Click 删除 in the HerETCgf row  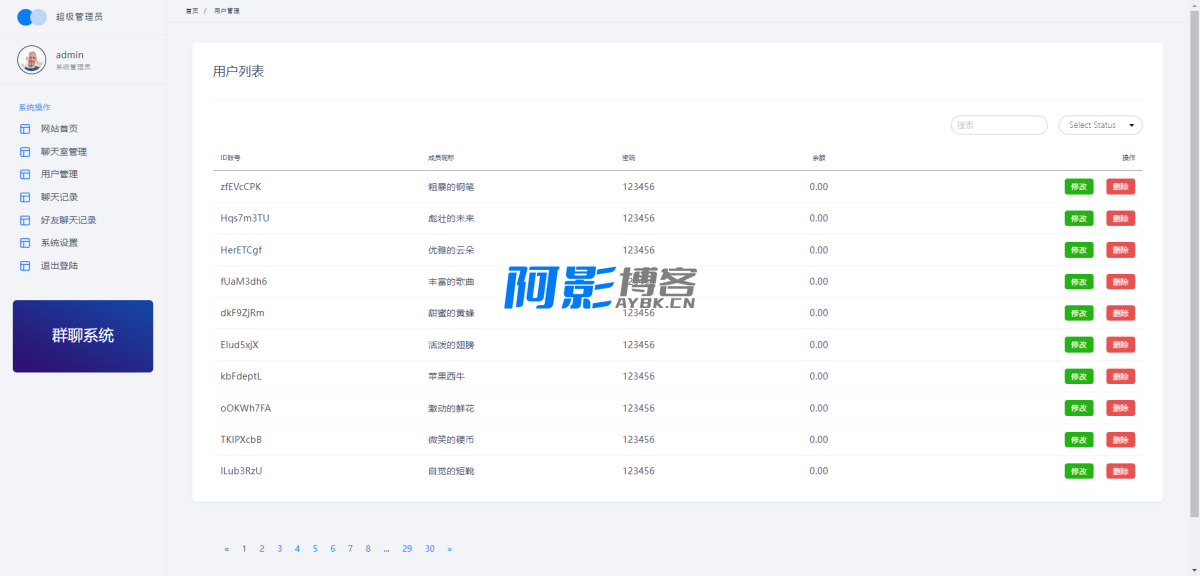point(1120,250)
